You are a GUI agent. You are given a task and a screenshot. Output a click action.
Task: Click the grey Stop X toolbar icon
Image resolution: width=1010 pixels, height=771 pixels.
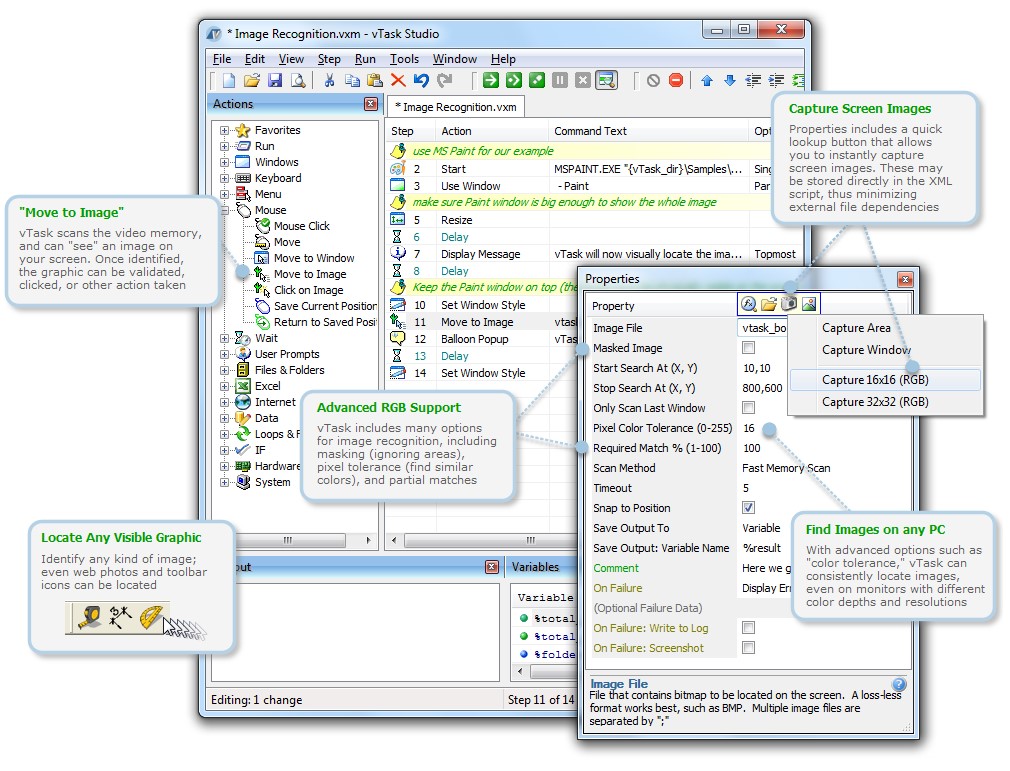(583, 81)
